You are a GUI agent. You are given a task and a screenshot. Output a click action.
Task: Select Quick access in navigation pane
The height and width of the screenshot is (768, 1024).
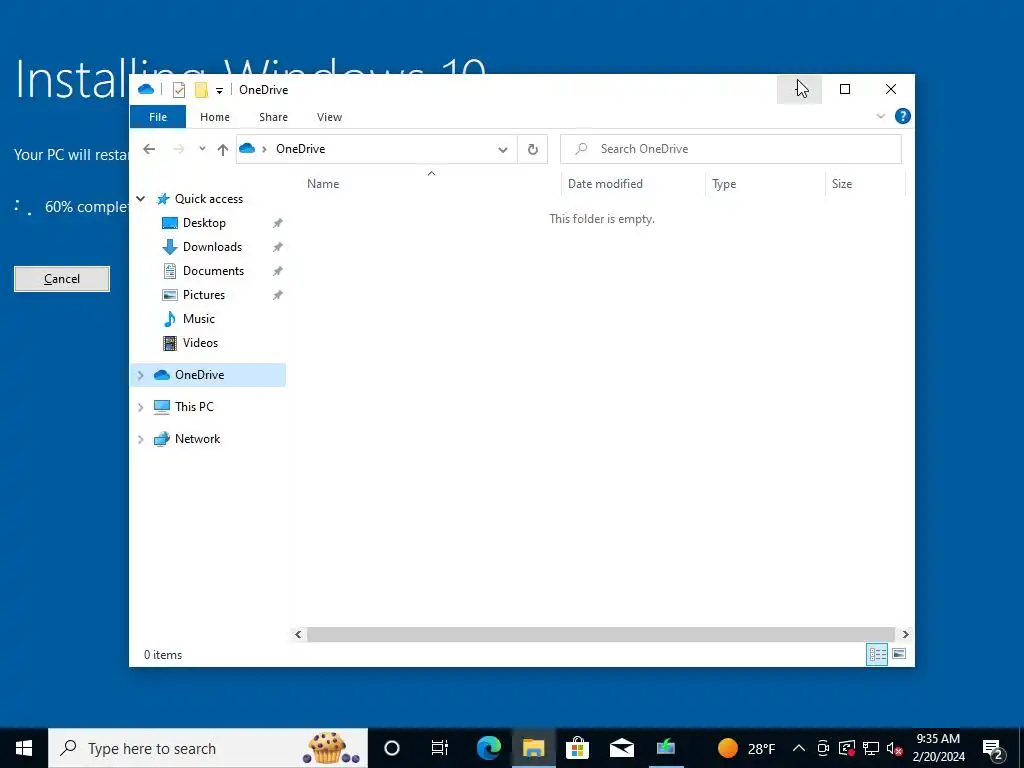point(209,199)
